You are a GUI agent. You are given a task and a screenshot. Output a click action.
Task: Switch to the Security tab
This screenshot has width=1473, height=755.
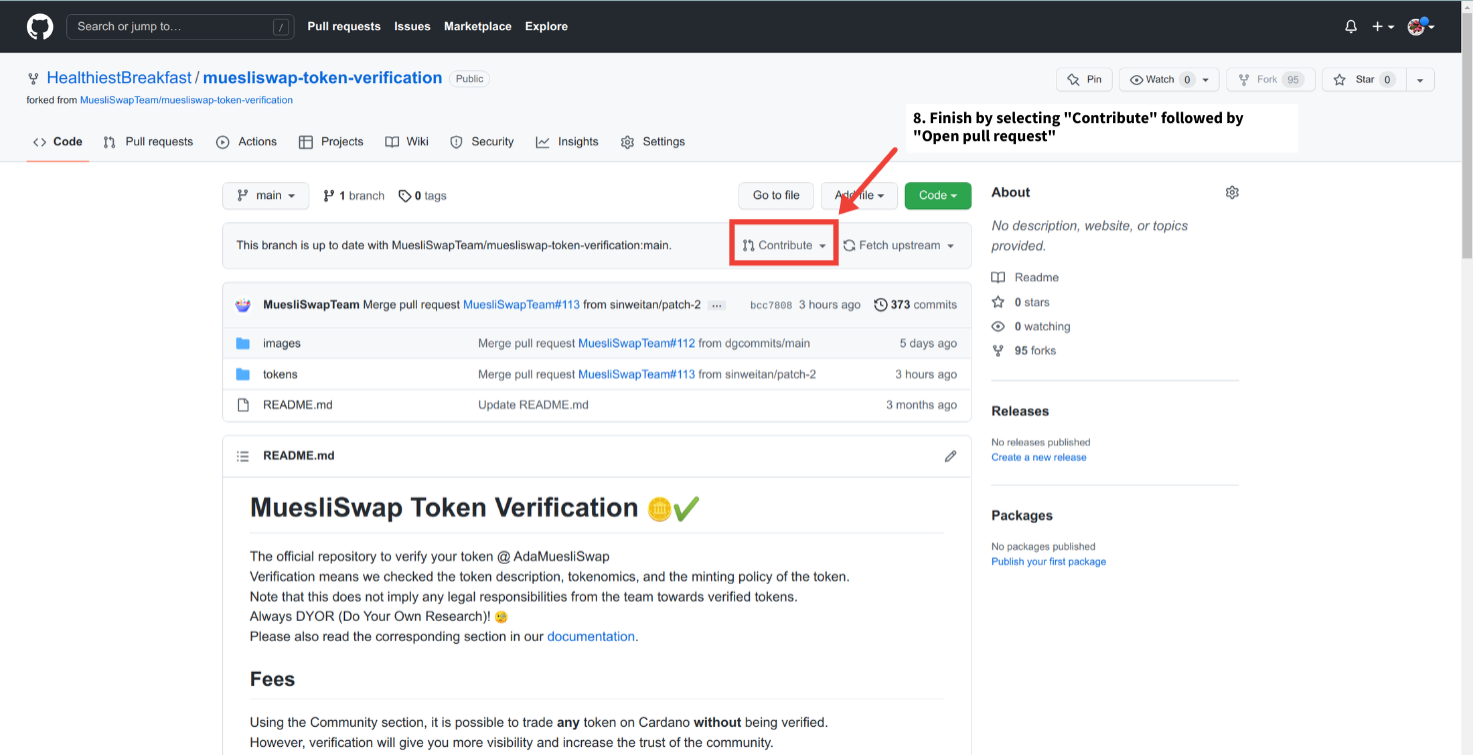click(x=482, y=142)
